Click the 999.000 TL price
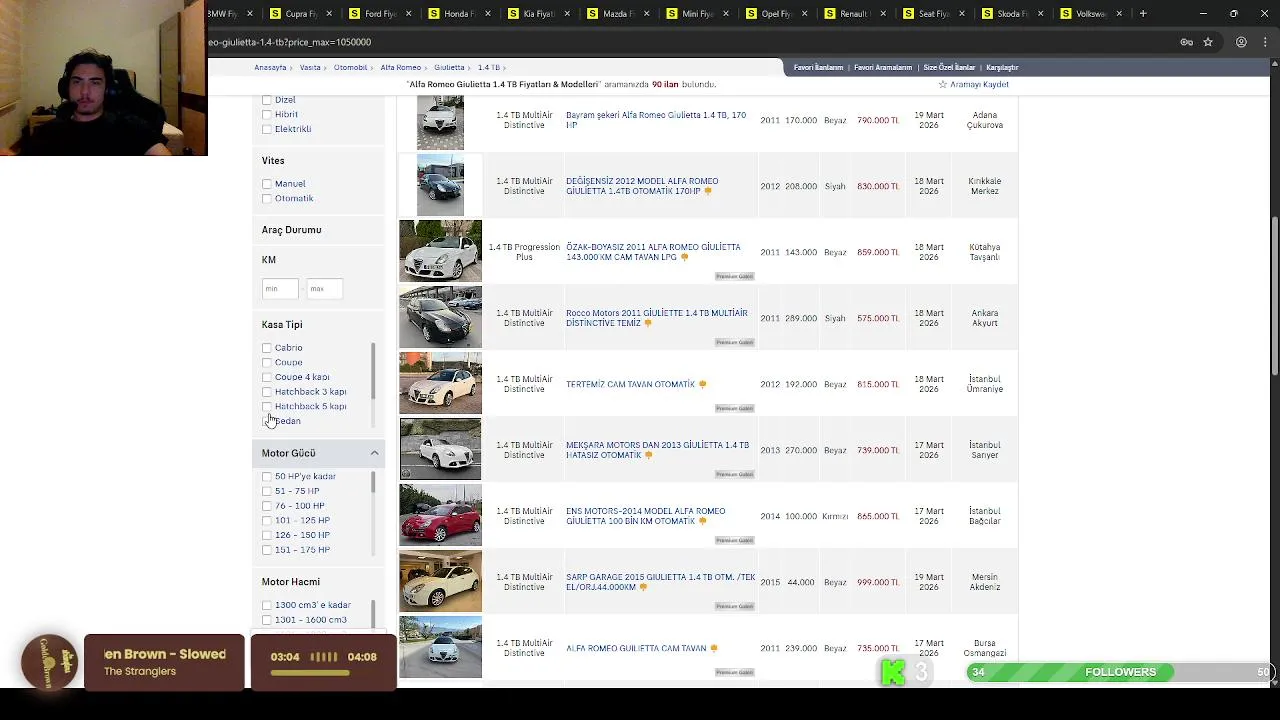 (878, 582)
